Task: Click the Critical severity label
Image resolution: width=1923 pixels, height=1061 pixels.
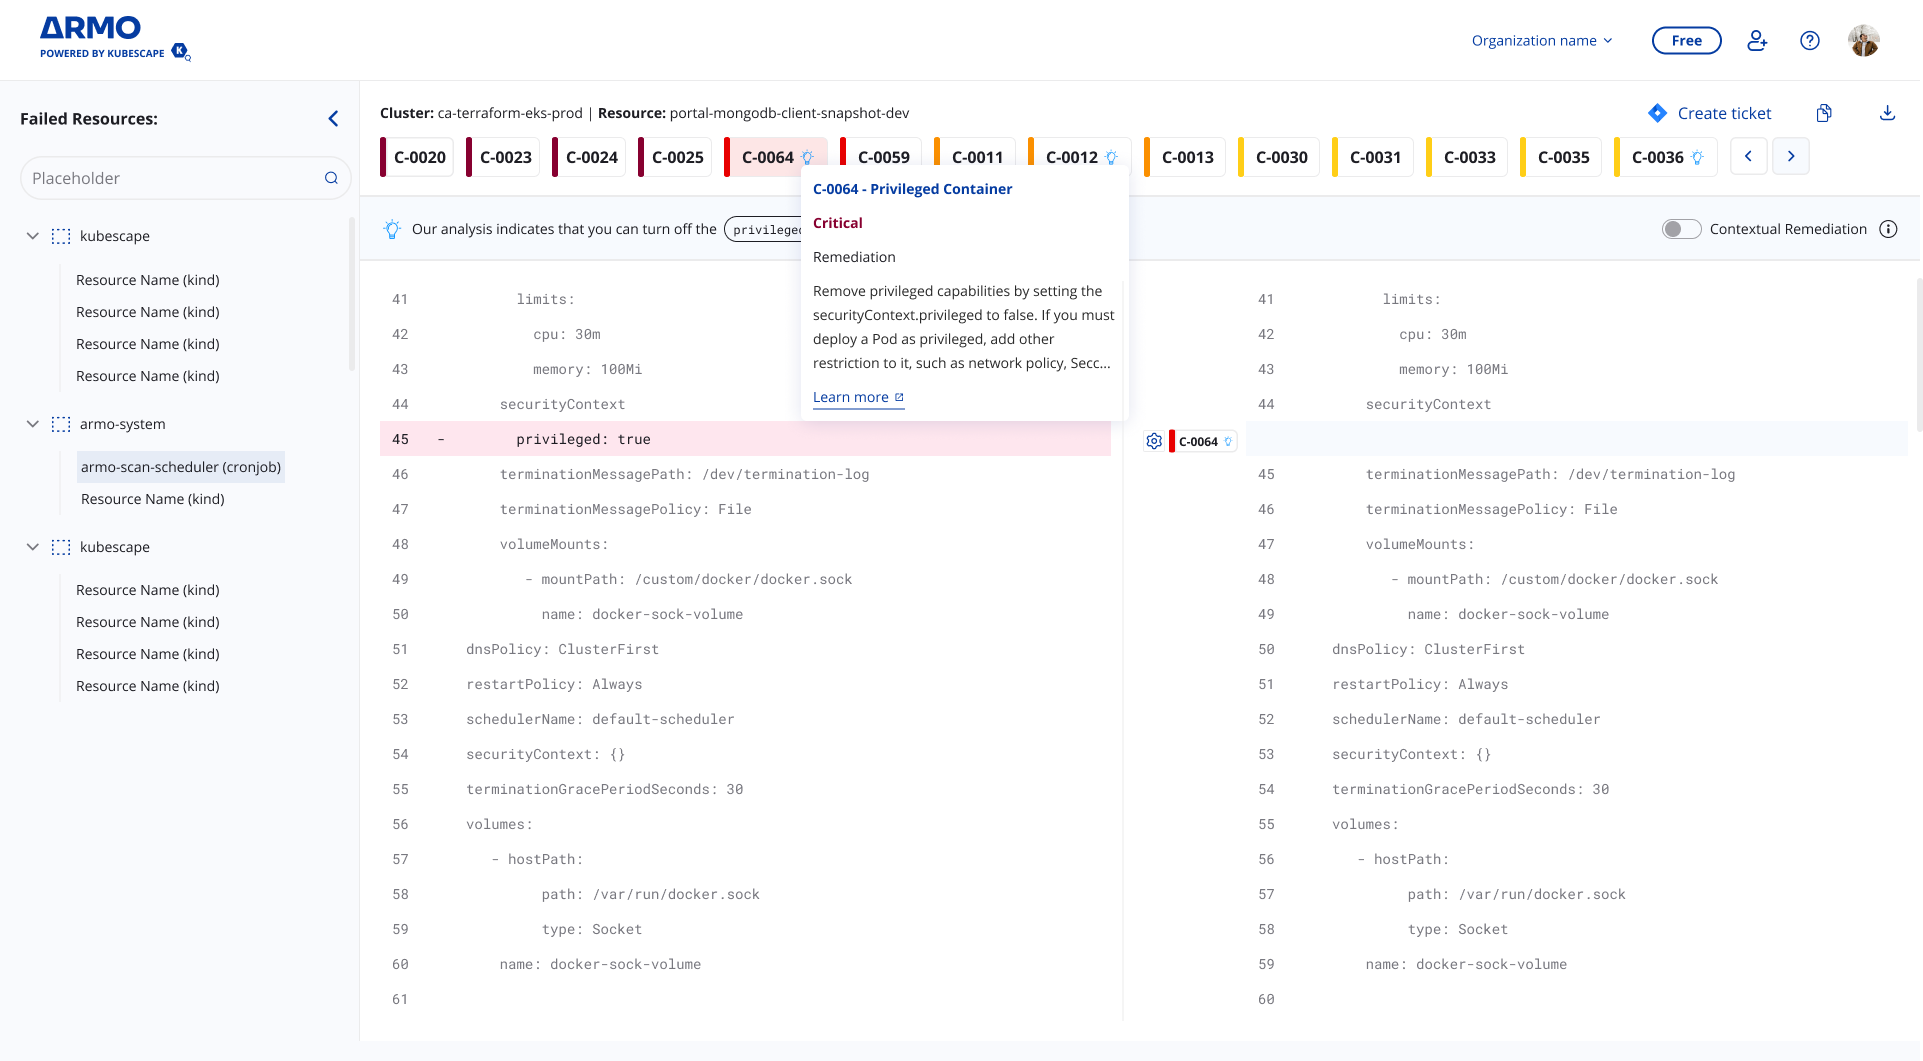Action: (837, 223)
